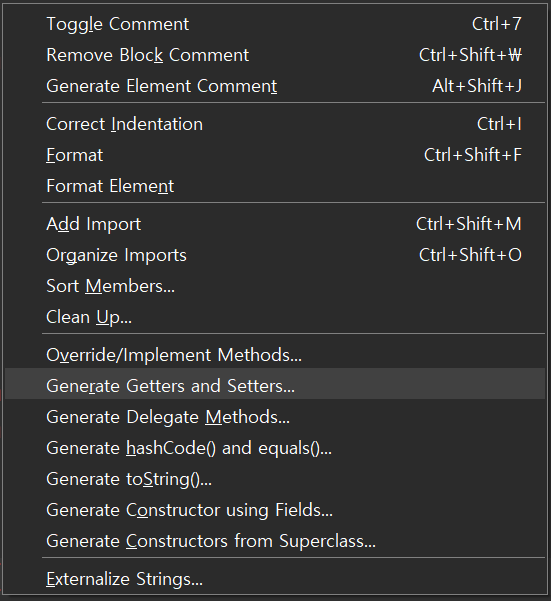551x601 pixels.
Task: Choose Remove Block Comment
Action: (x=275, y=55)
